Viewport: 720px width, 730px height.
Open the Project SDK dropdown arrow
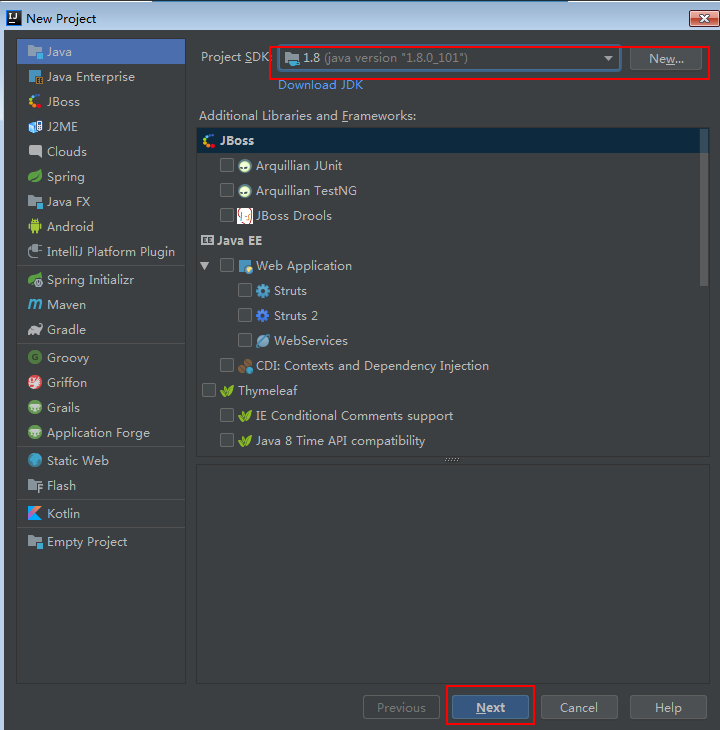(x=608, y=58)
